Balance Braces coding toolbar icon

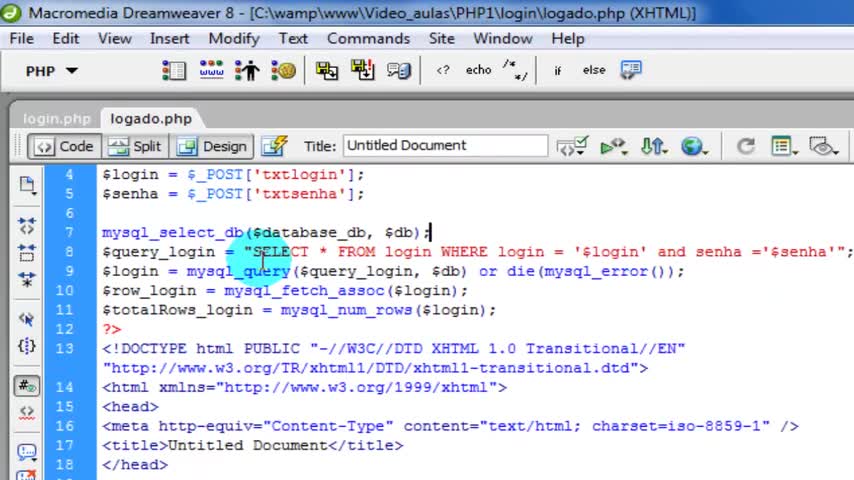coord(27,345)
